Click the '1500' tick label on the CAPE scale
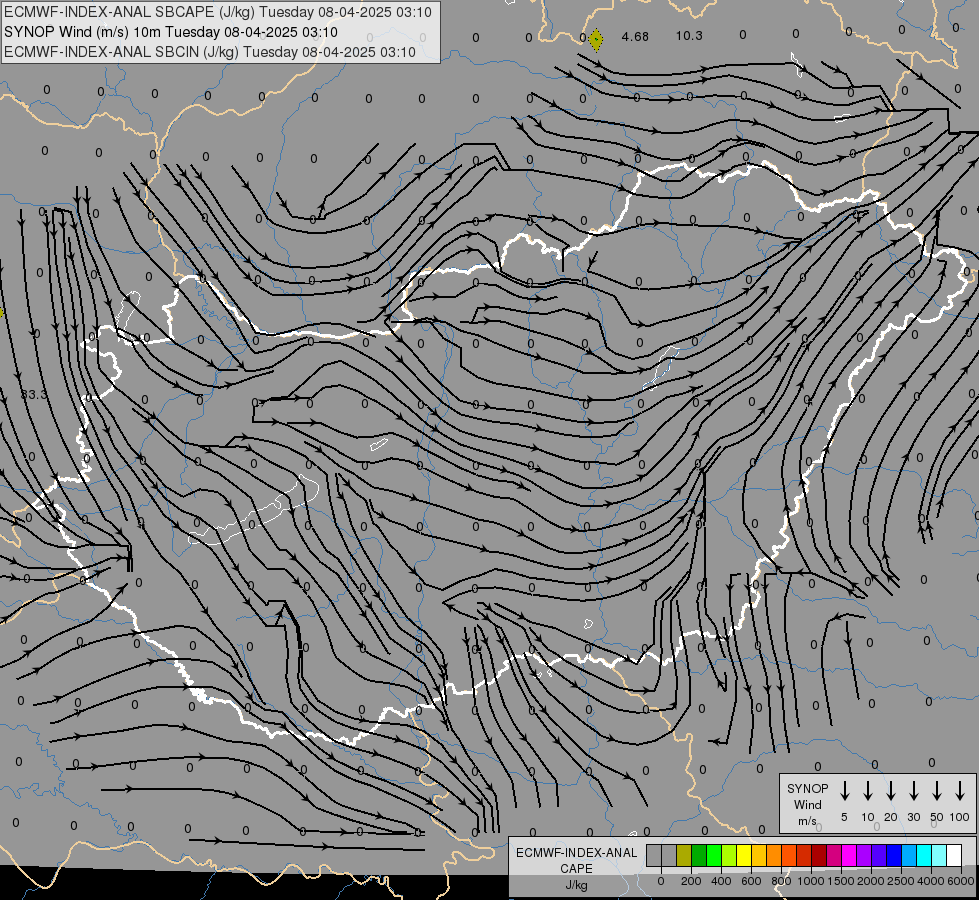979x900 pixels. click(x=841, y=881)
